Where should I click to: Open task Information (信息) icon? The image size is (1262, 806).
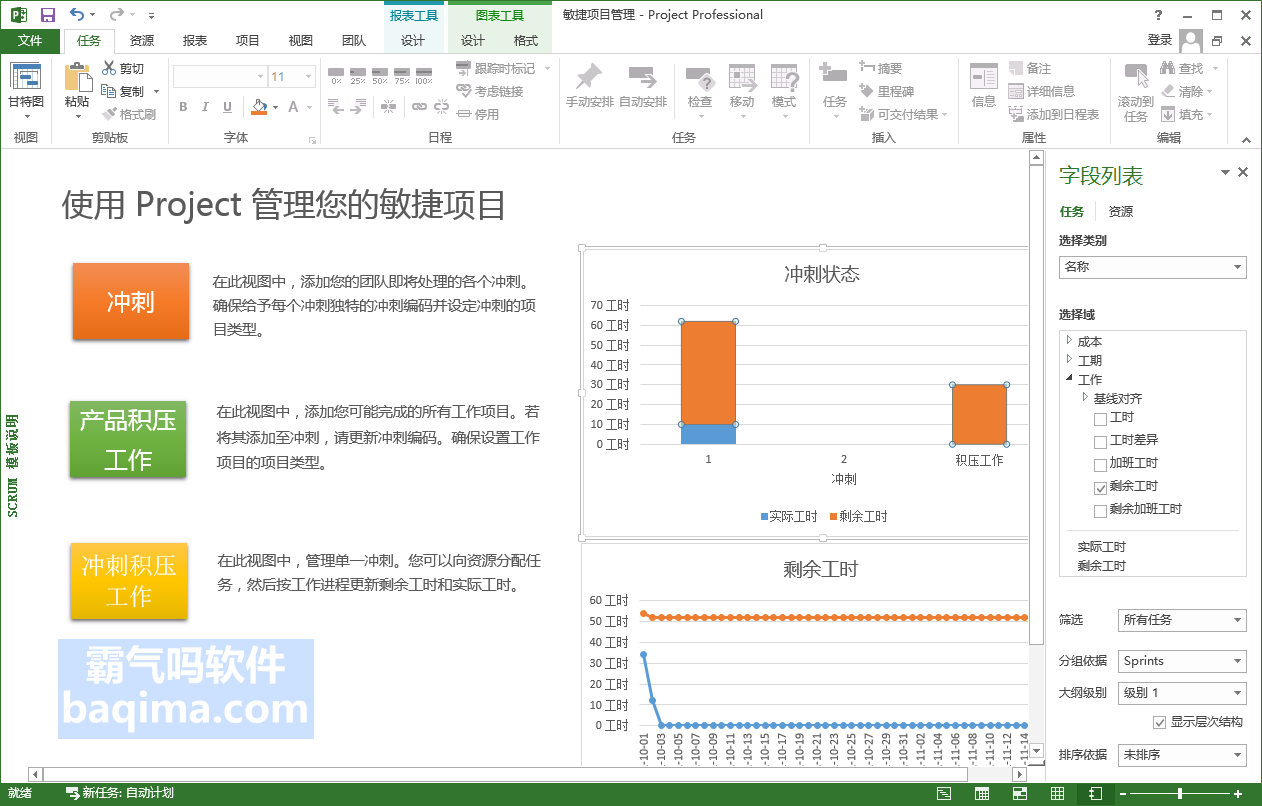(984, 77)
